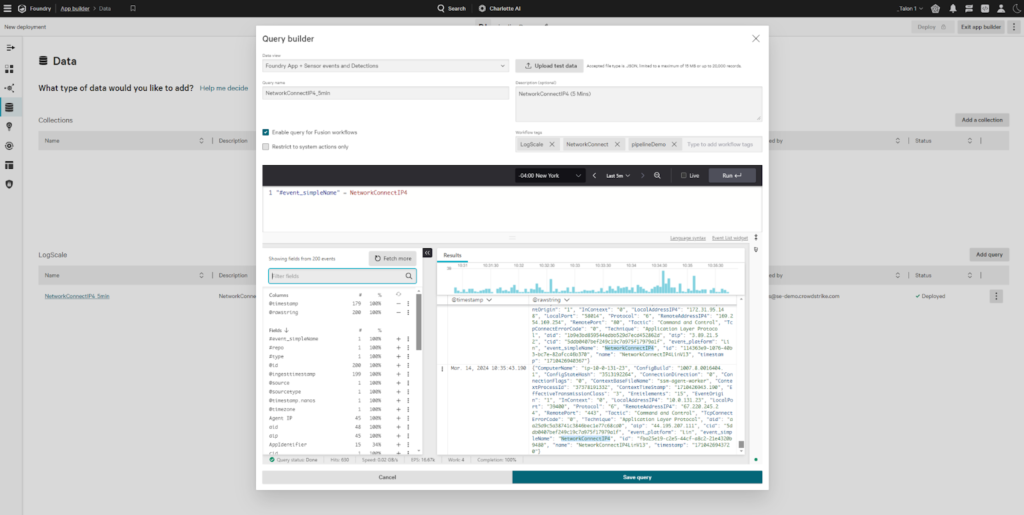Open the New York timezone dropdown
1024x515 pixels.
[x=550, y=175]
